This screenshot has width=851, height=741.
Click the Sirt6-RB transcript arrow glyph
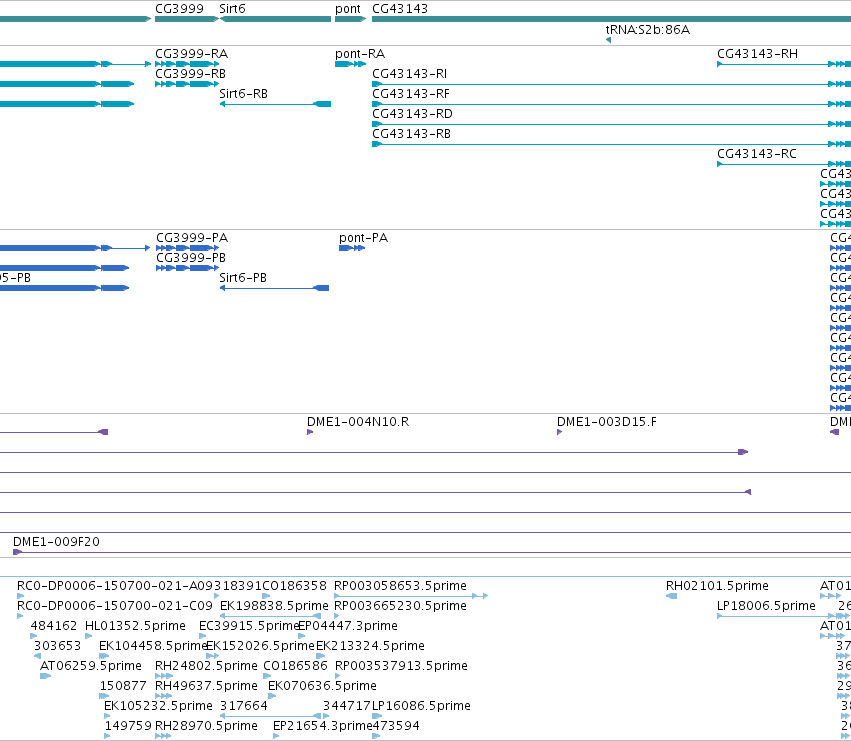click(x=275, y=104)
